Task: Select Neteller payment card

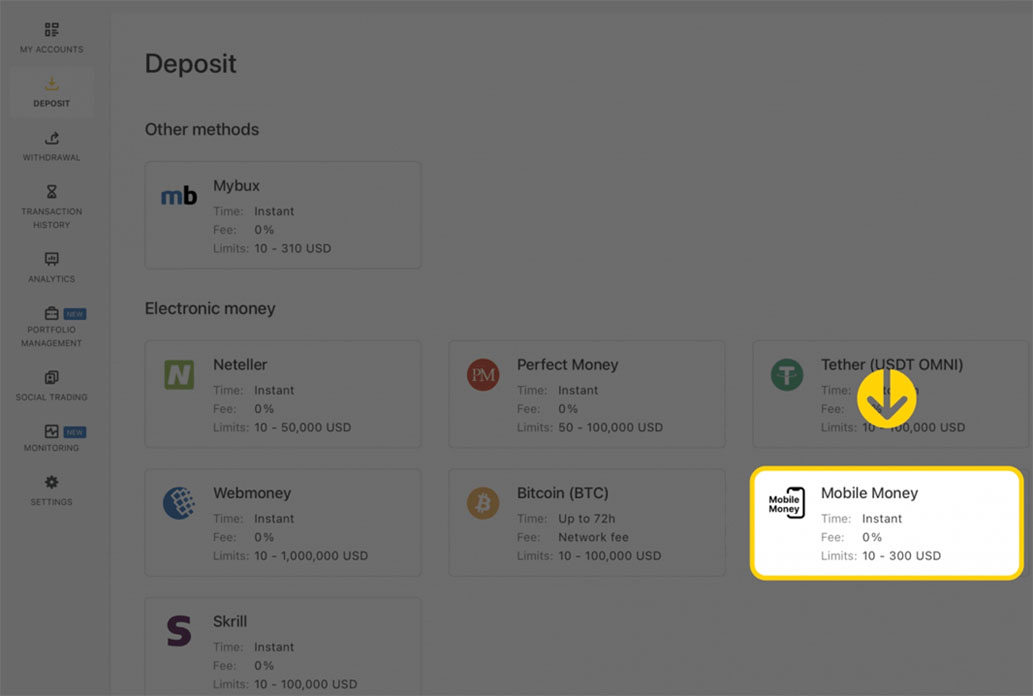Action: tap(282, 394)
